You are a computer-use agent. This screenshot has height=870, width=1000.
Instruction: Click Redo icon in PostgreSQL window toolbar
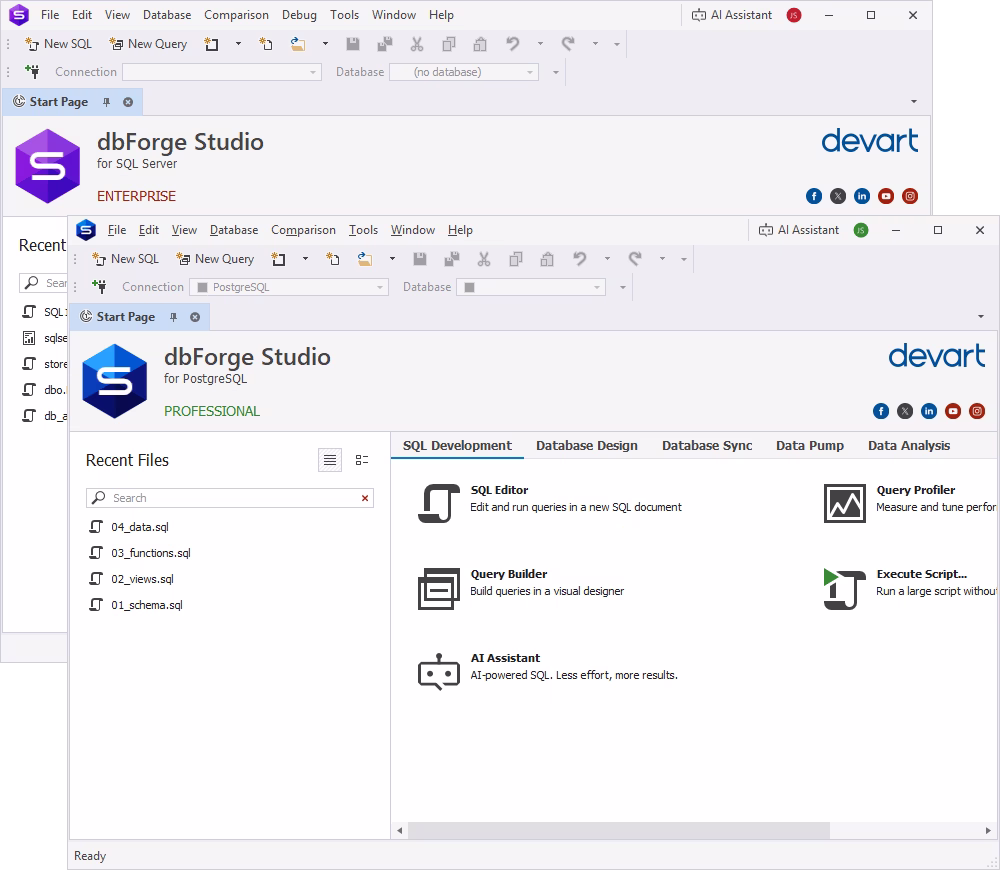click(x=635, y=259)
